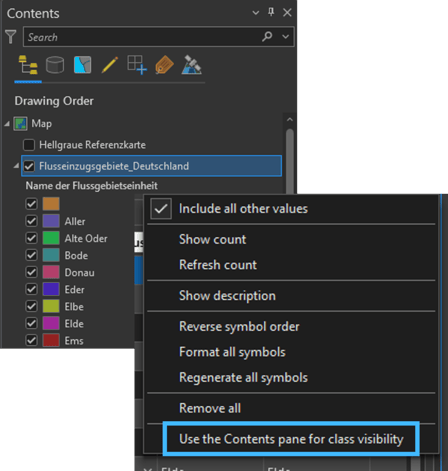Pin the Contents pane with auto-hide icon

tap(271, 13)
